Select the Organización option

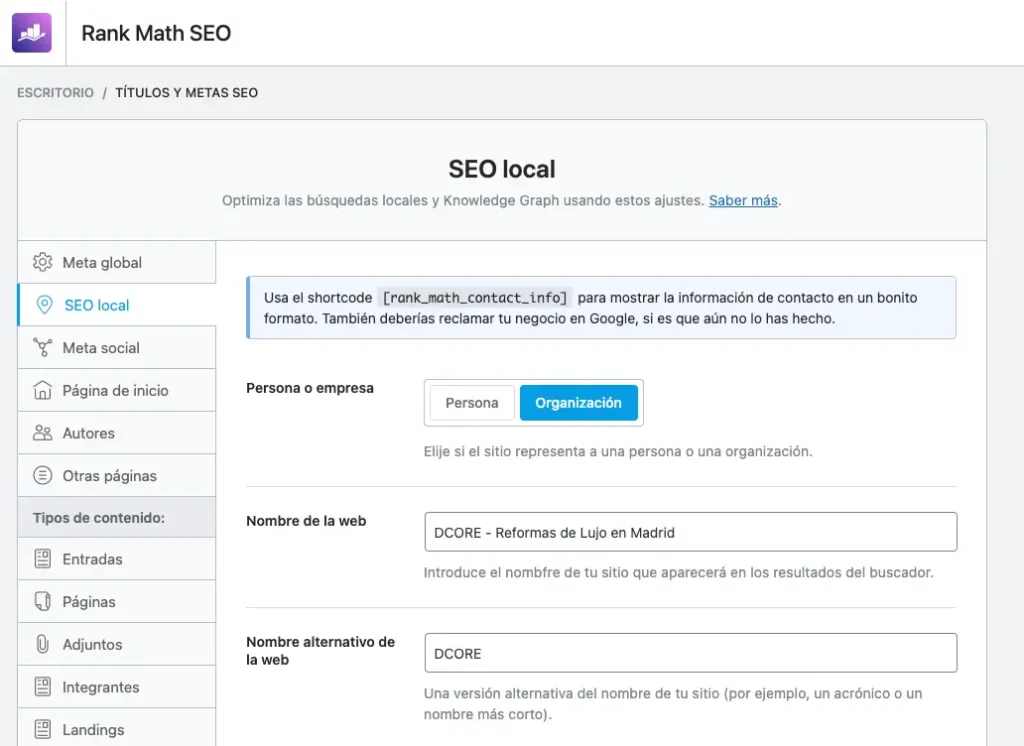click(x=578, y=403)
